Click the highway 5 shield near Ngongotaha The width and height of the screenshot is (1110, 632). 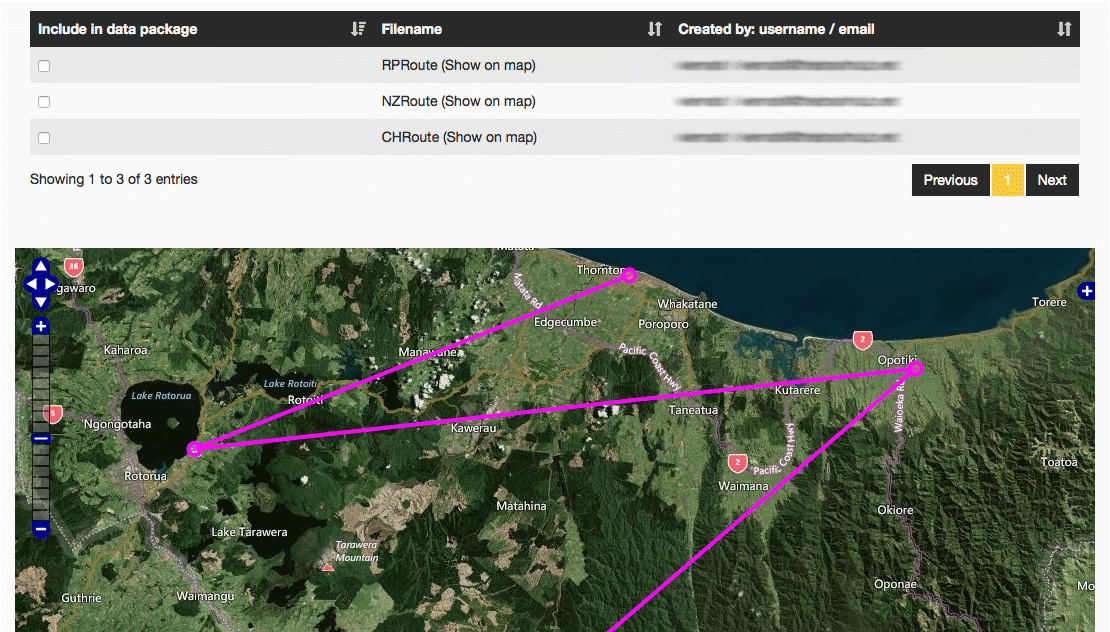coord(53,414)
